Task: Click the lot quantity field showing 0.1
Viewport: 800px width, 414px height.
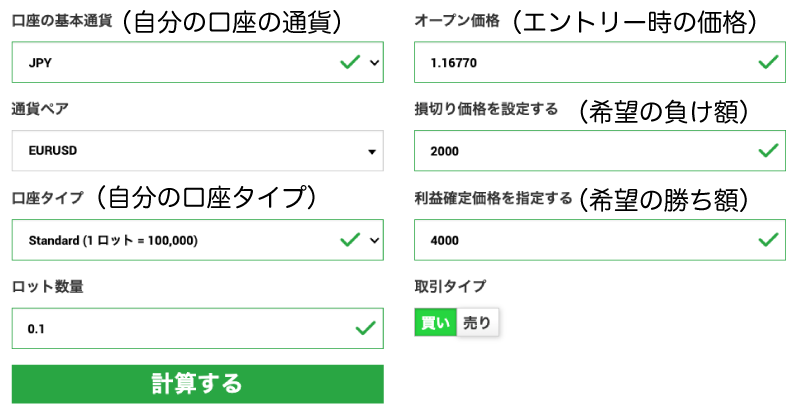Action: click(180, 328)
